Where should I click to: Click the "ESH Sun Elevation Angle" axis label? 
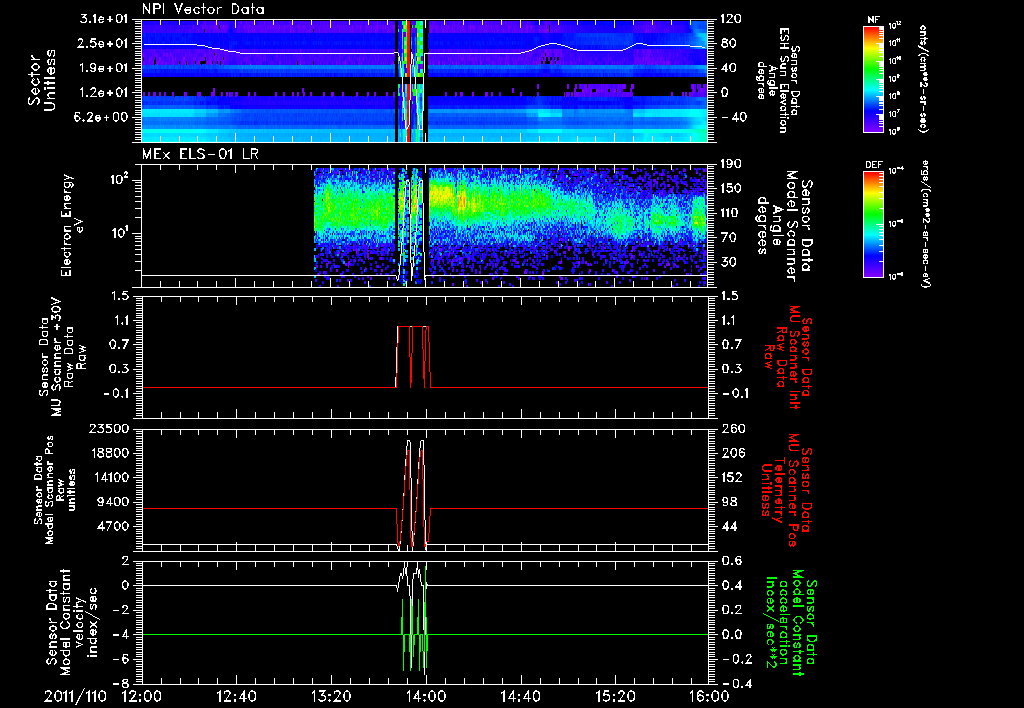click(x=777, y=80)
